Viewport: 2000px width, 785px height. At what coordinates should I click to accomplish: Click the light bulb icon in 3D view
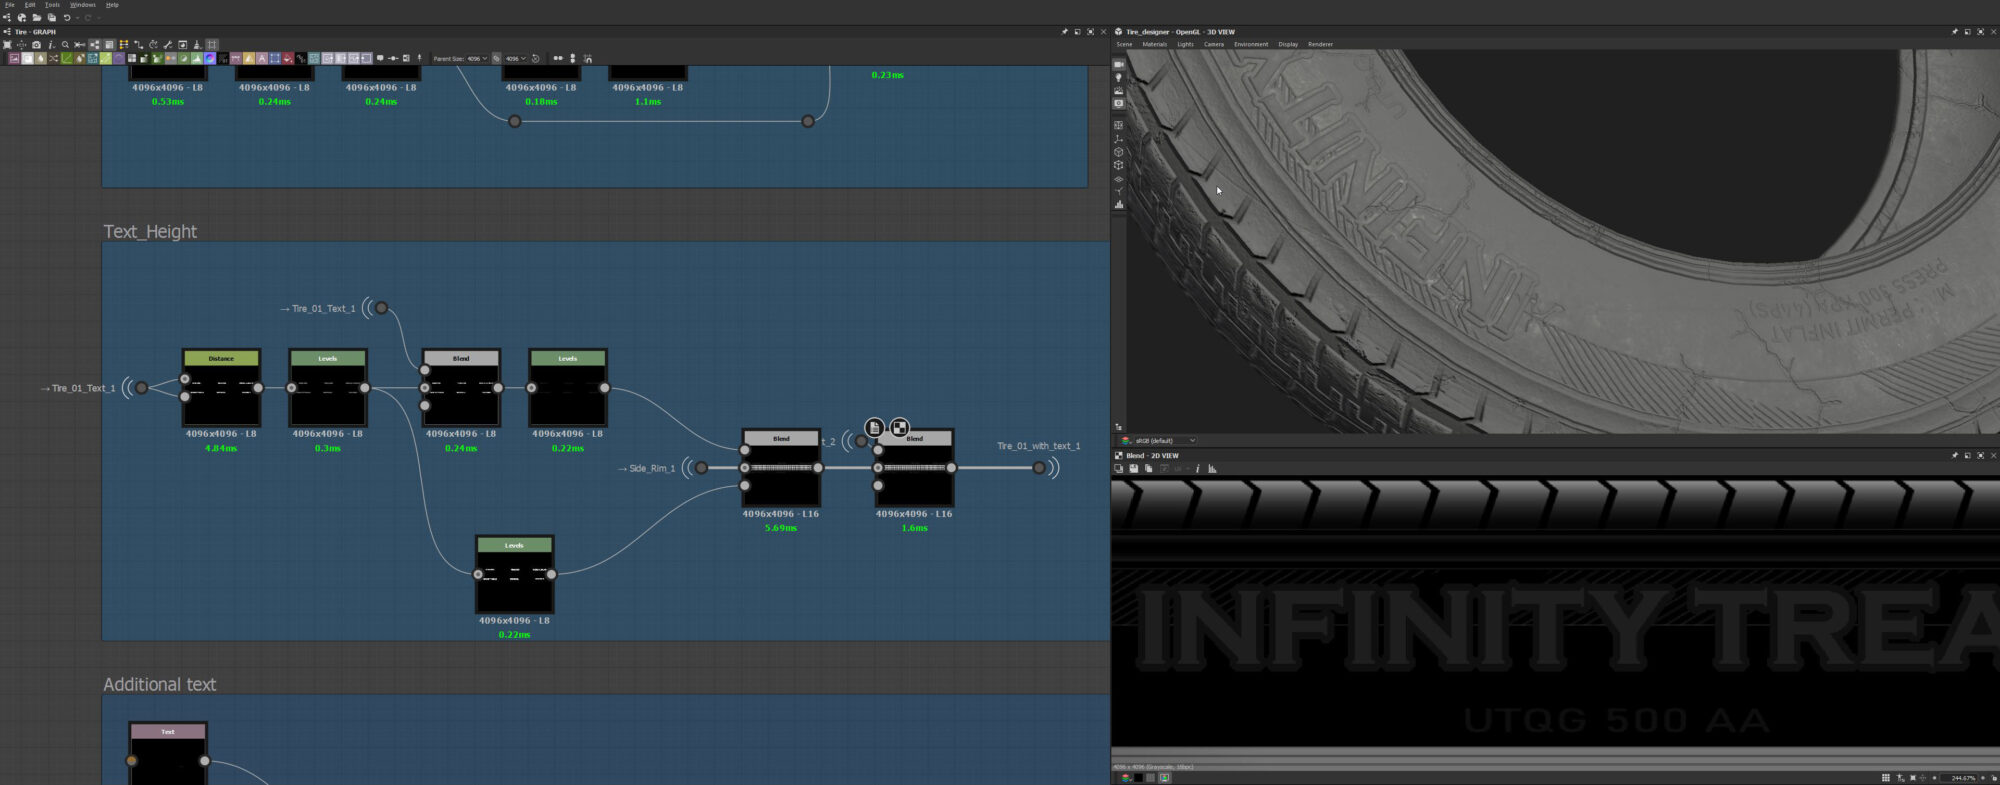(x=1118, y=77)
